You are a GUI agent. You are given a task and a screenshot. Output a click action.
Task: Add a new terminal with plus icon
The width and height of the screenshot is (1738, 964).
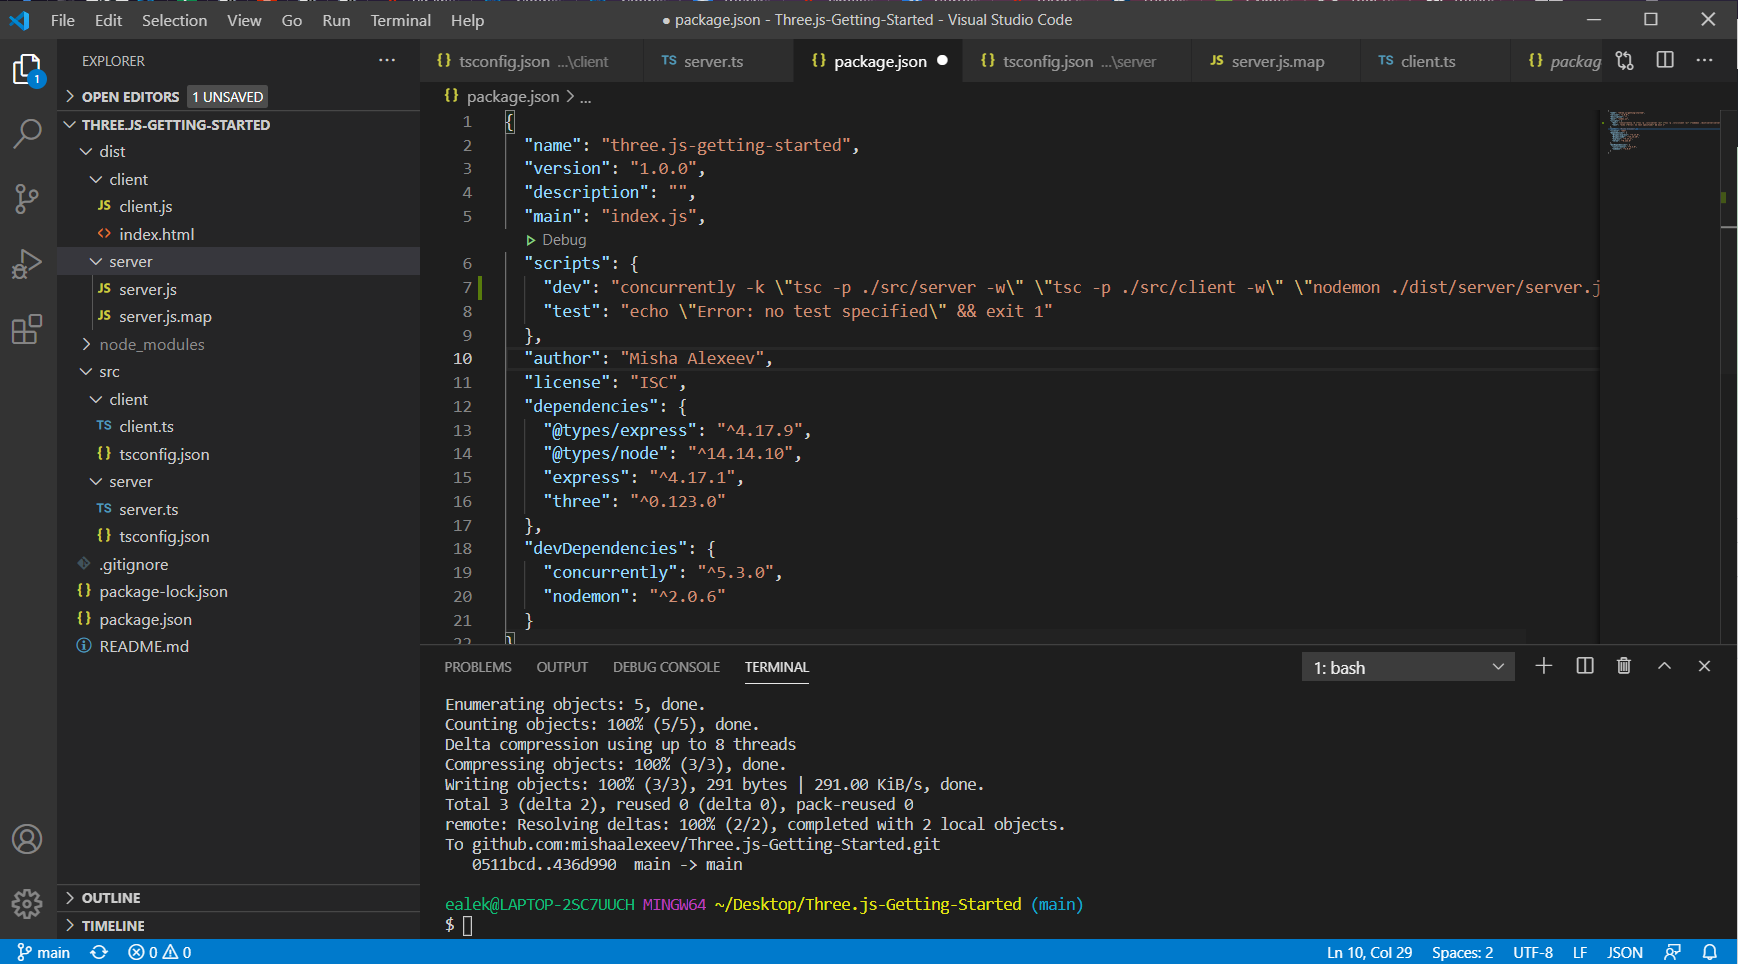point(1544,666)
